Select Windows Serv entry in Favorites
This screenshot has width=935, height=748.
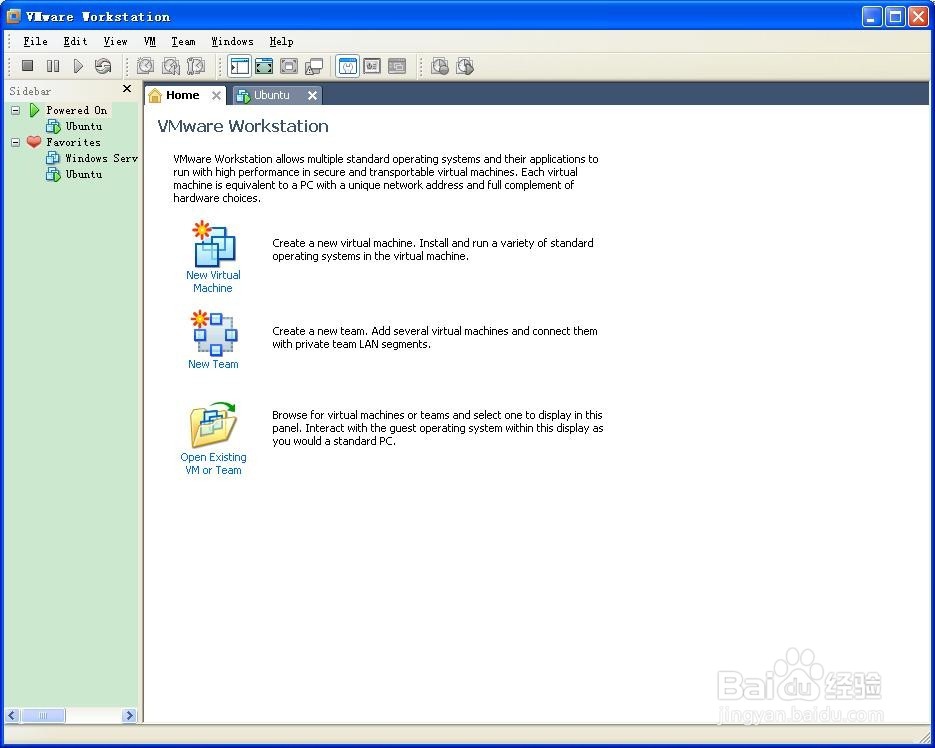coord(101,158)
